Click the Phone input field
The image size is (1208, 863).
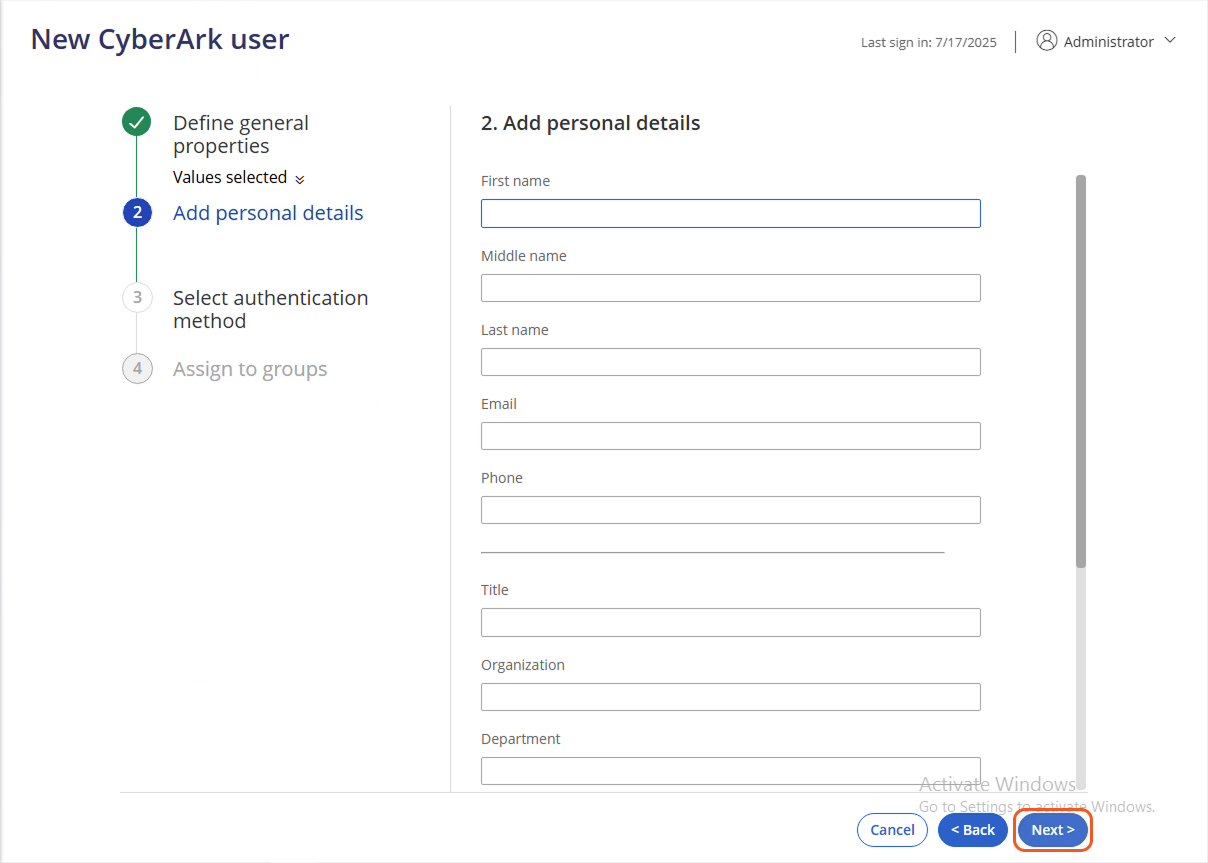730,509
